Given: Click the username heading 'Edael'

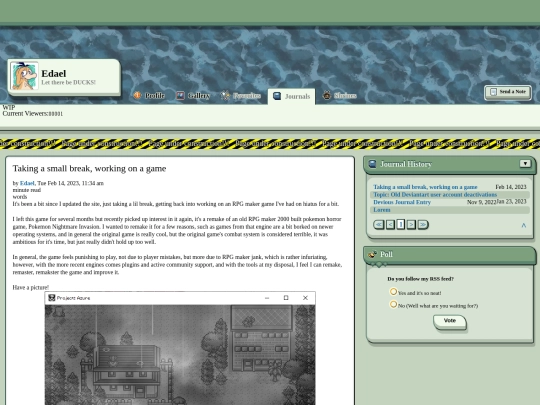Looking at the screenshot, I should [x=54, y=73].
